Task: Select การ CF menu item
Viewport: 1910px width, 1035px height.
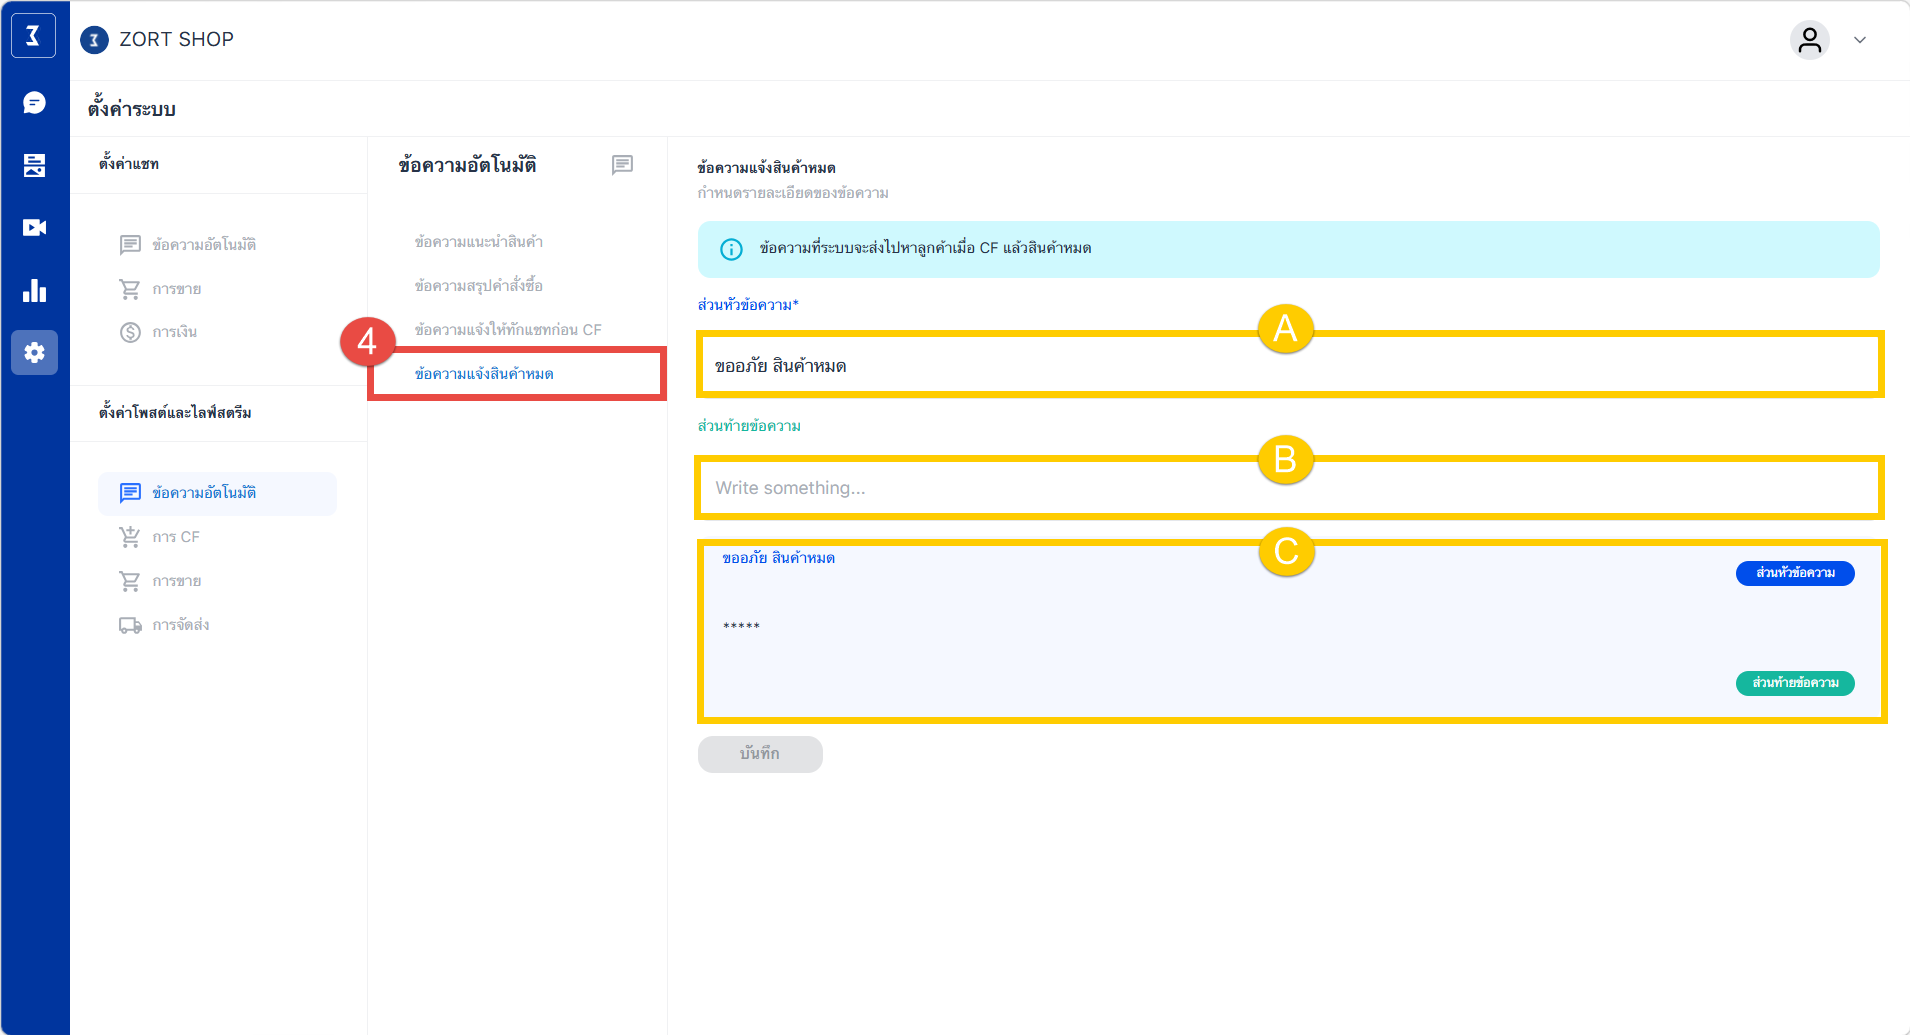Action: pos(175,537)
